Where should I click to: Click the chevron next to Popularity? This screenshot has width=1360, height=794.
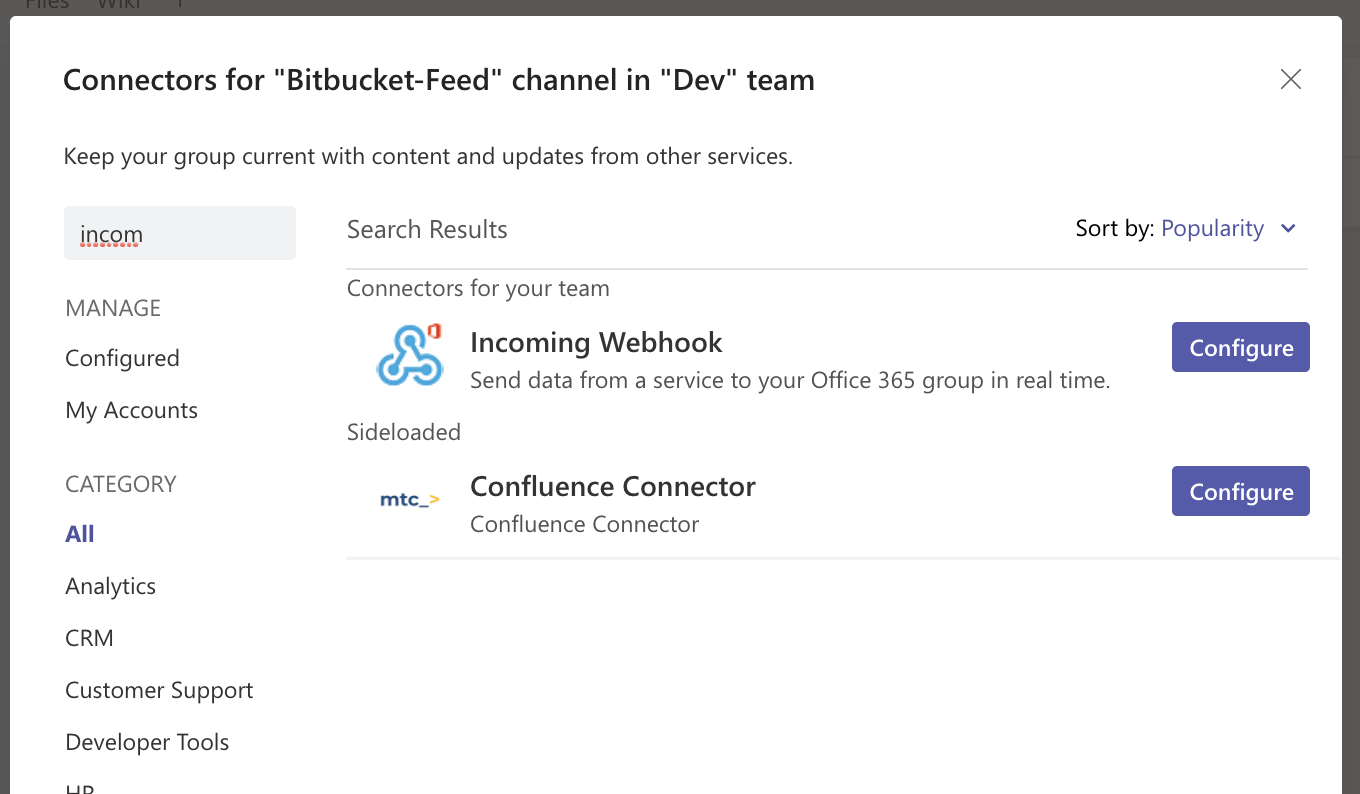coord(1288,228)
